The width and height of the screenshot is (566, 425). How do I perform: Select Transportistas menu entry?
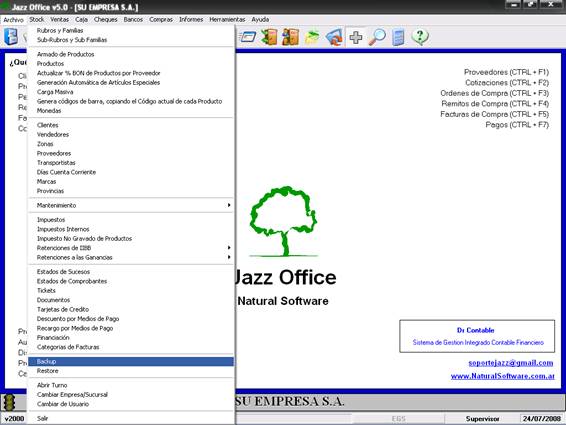(131, 162)
